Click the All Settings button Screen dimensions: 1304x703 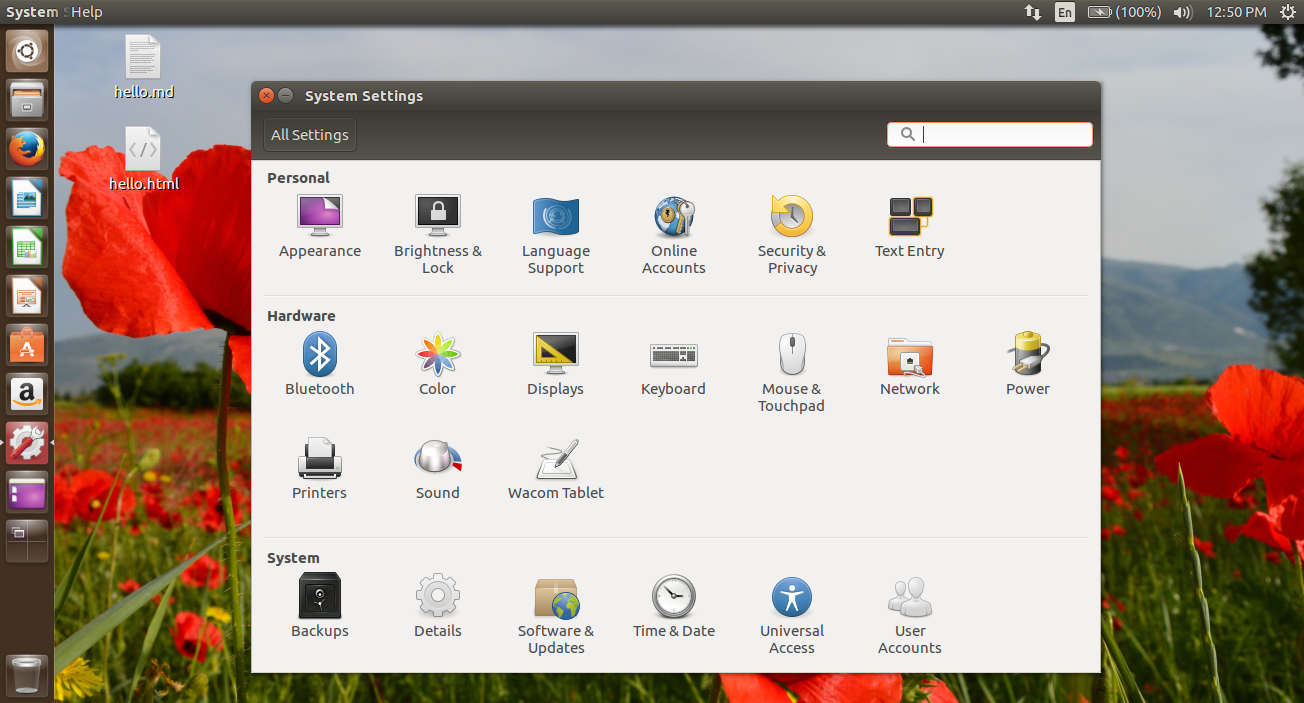click(x=310, y=135)
